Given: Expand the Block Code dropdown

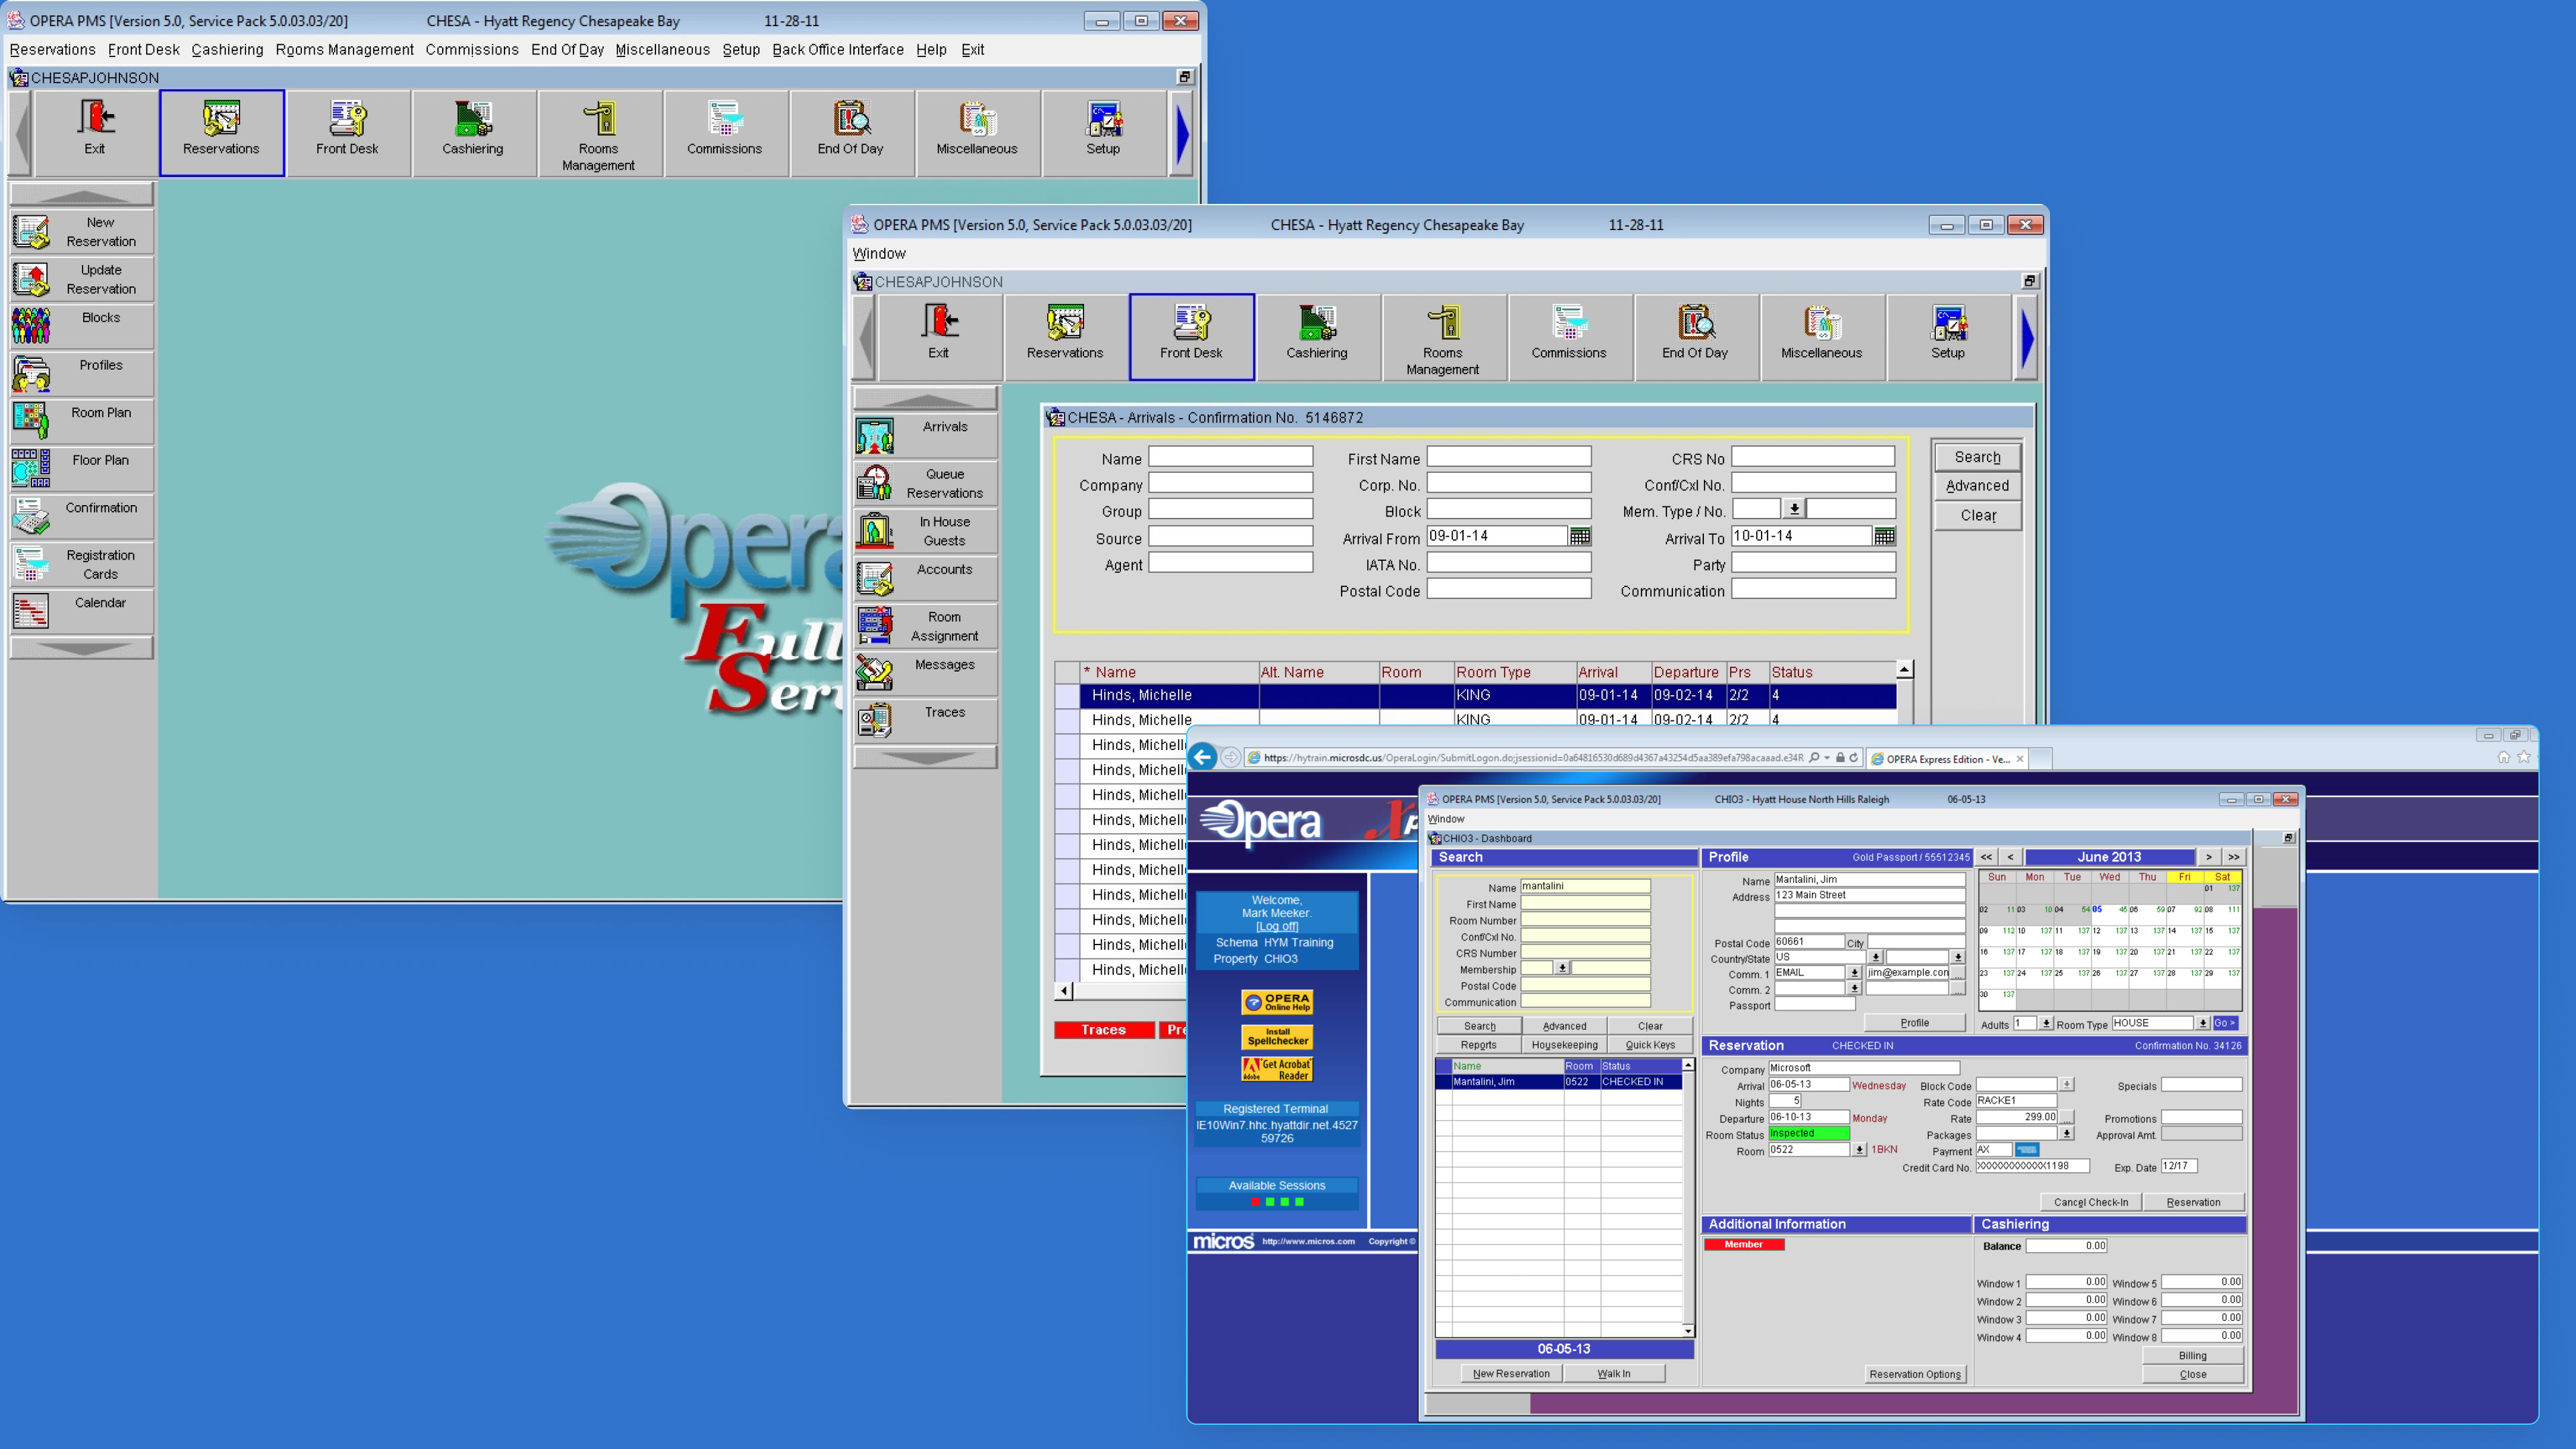Looking at the screenshot, I should pyautogui.click(x=2067, y=1085).
